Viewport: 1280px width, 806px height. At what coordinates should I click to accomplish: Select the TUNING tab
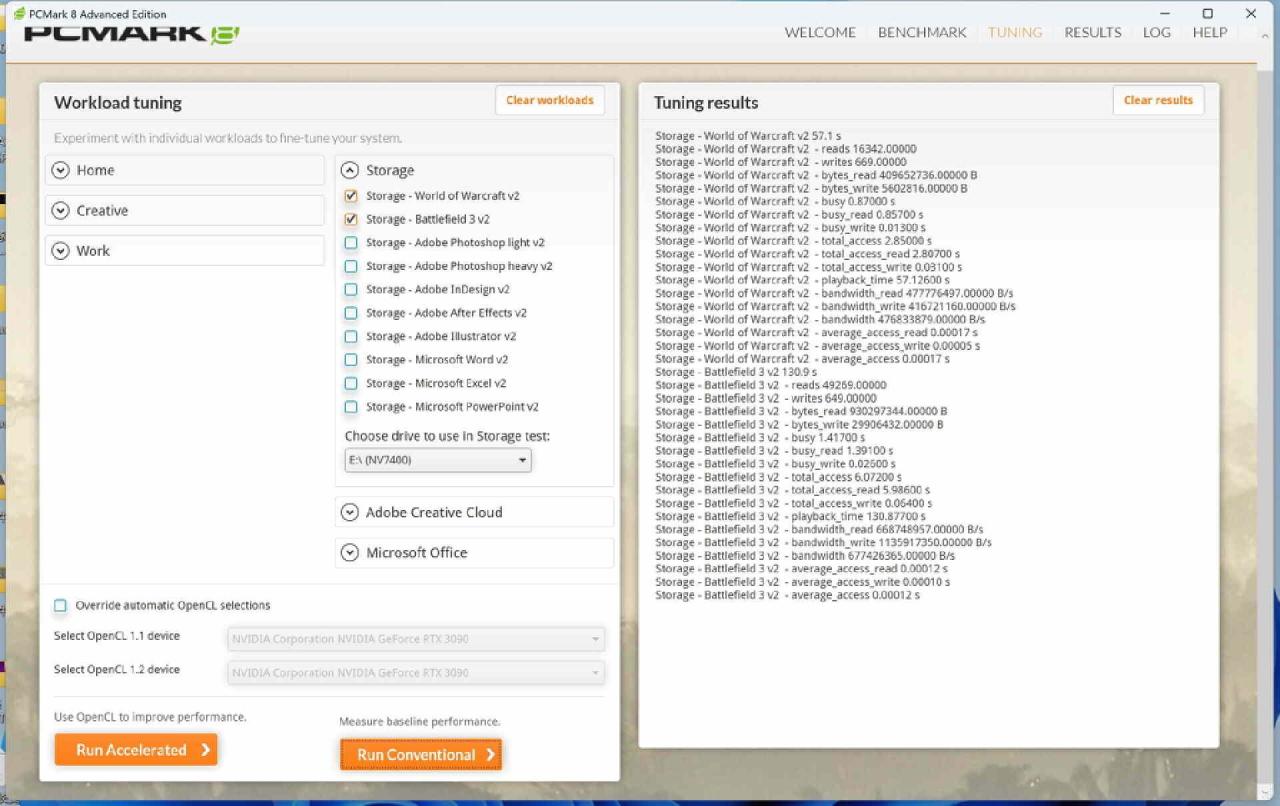[x=1015, y=32]
